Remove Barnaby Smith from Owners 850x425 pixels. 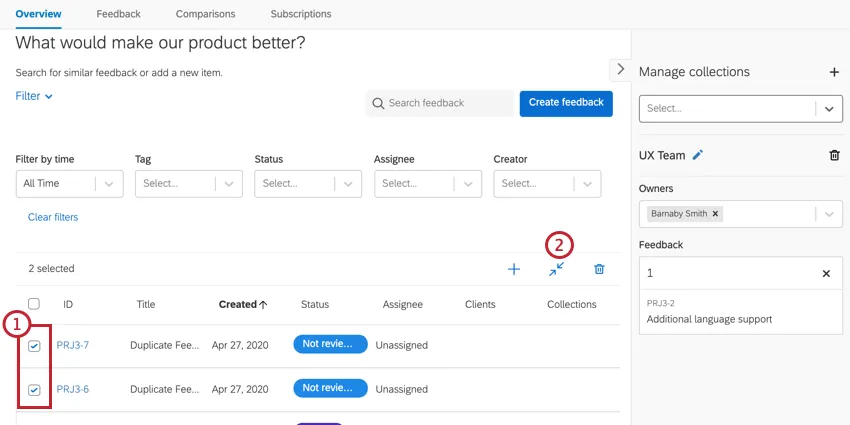(716, 214)
